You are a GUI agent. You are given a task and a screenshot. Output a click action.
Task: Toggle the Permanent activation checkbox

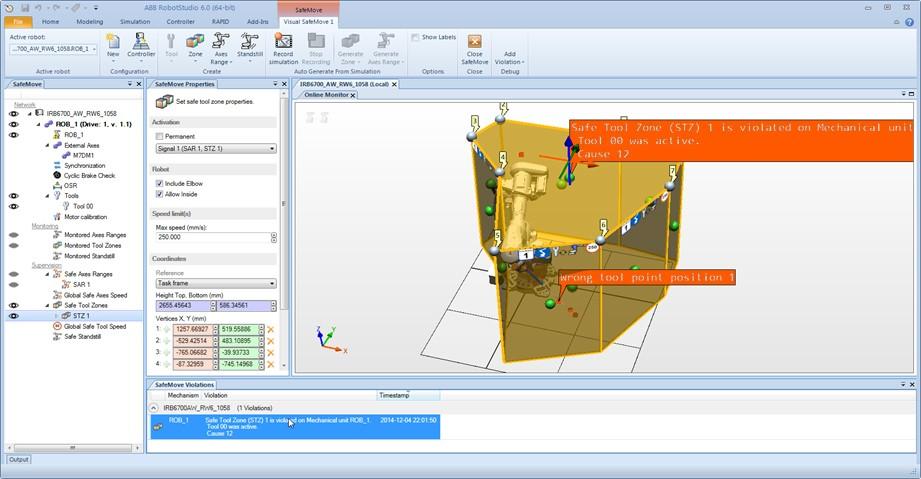(x=159, y=136)
